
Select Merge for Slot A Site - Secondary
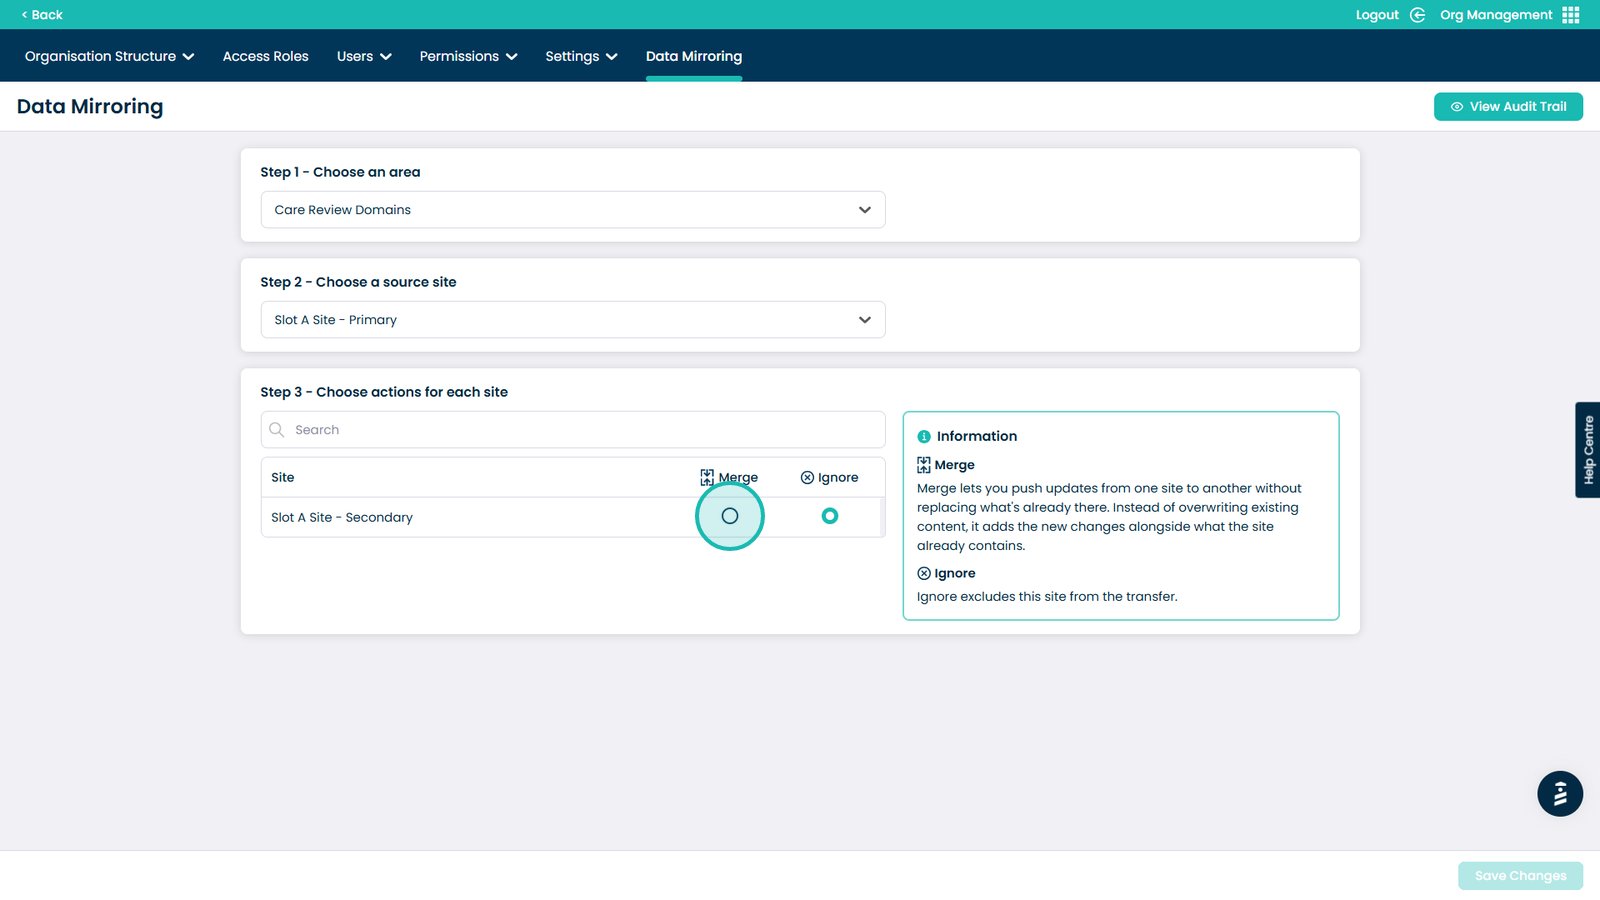pos(730,516)
